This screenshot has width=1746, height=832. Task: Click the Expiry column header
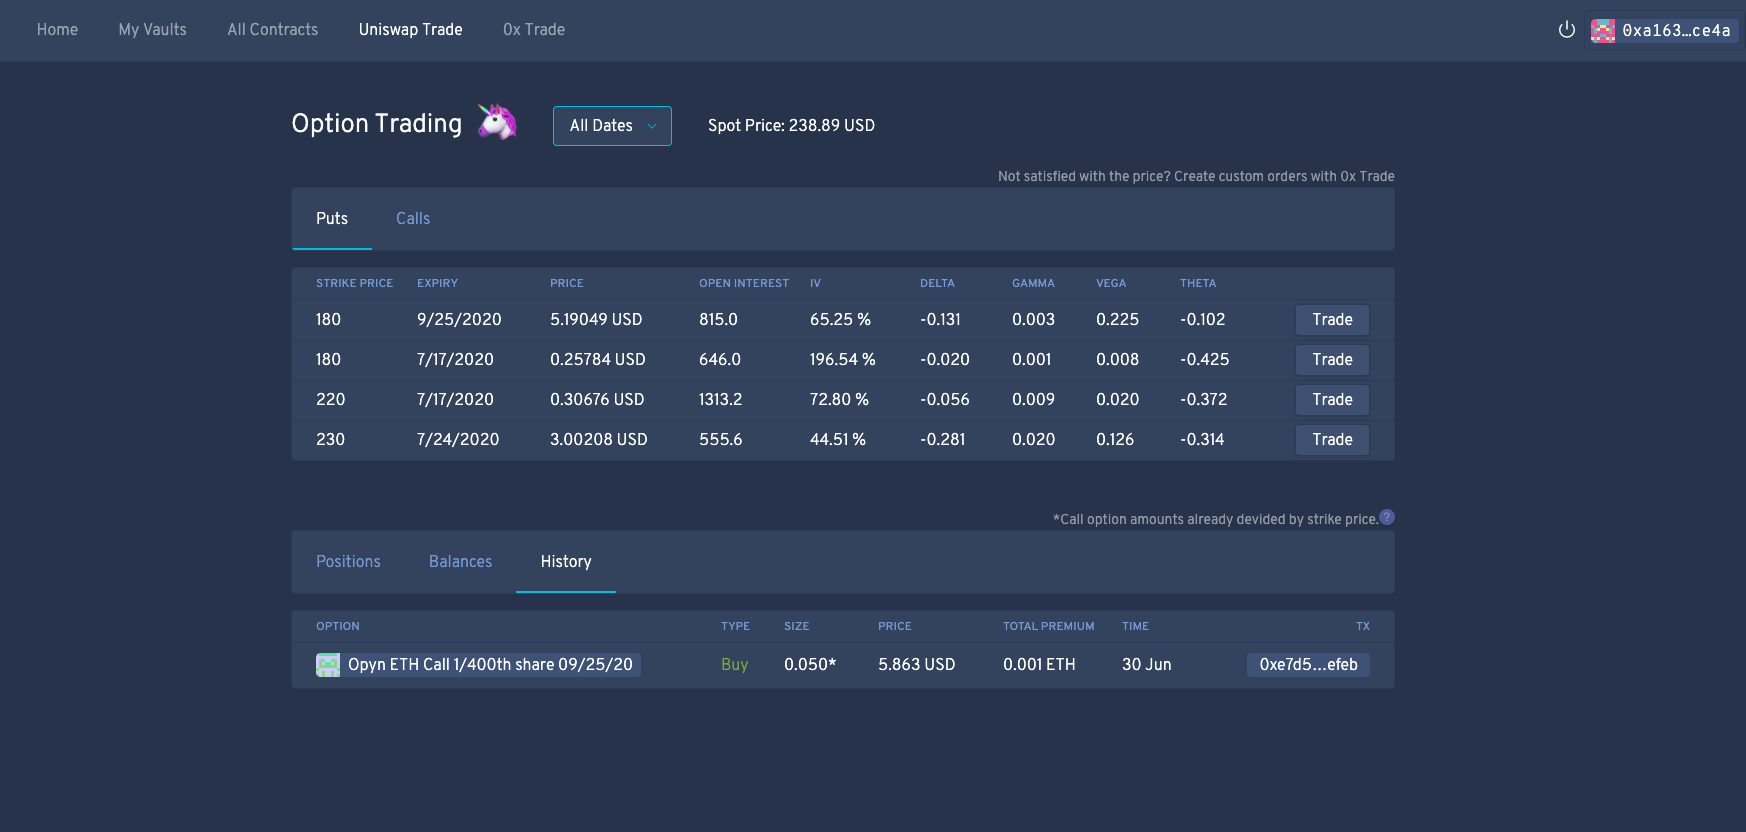click(437, 284)
